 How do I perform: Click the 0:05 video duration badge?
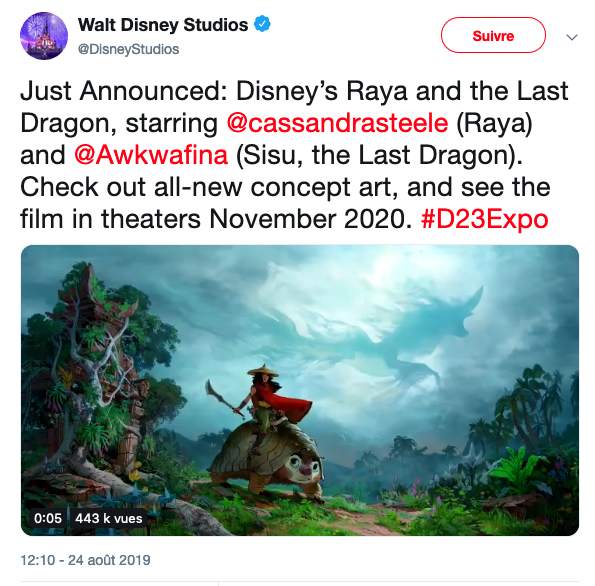(x=48, y=518)
